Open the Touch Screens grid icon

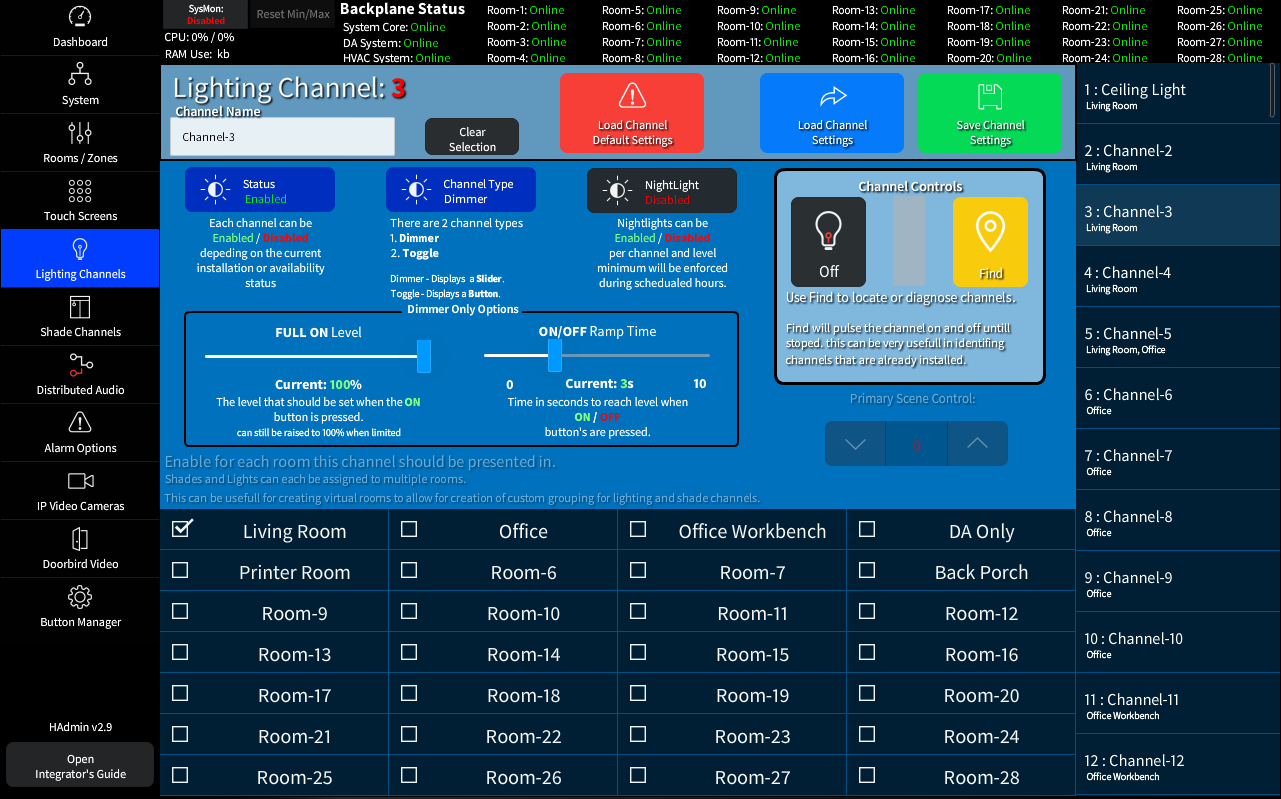[80, 191]
